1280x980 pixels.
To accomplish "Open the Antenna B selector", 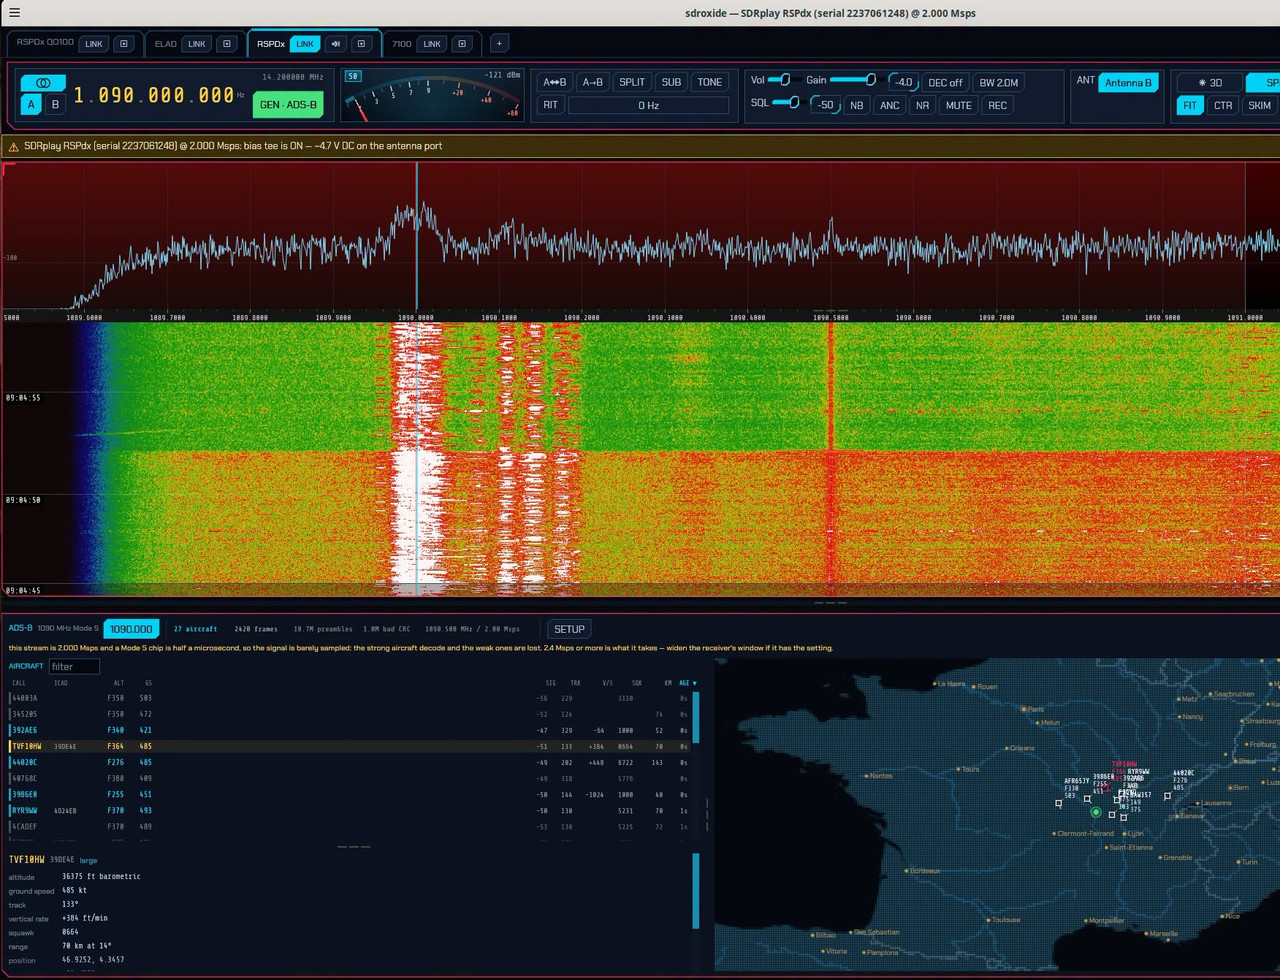I will click(1128, 83).
